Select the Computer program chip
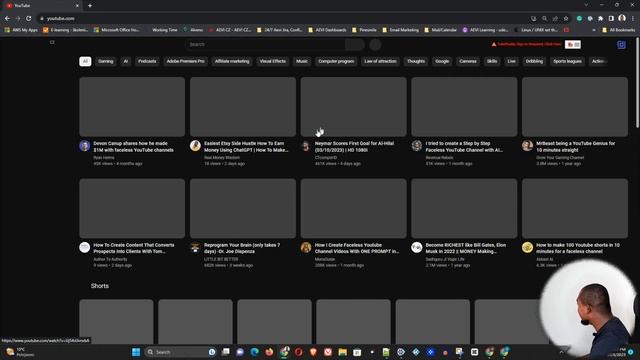The width and height of the screenshot is (640, 360). click(x=336, y=61)
